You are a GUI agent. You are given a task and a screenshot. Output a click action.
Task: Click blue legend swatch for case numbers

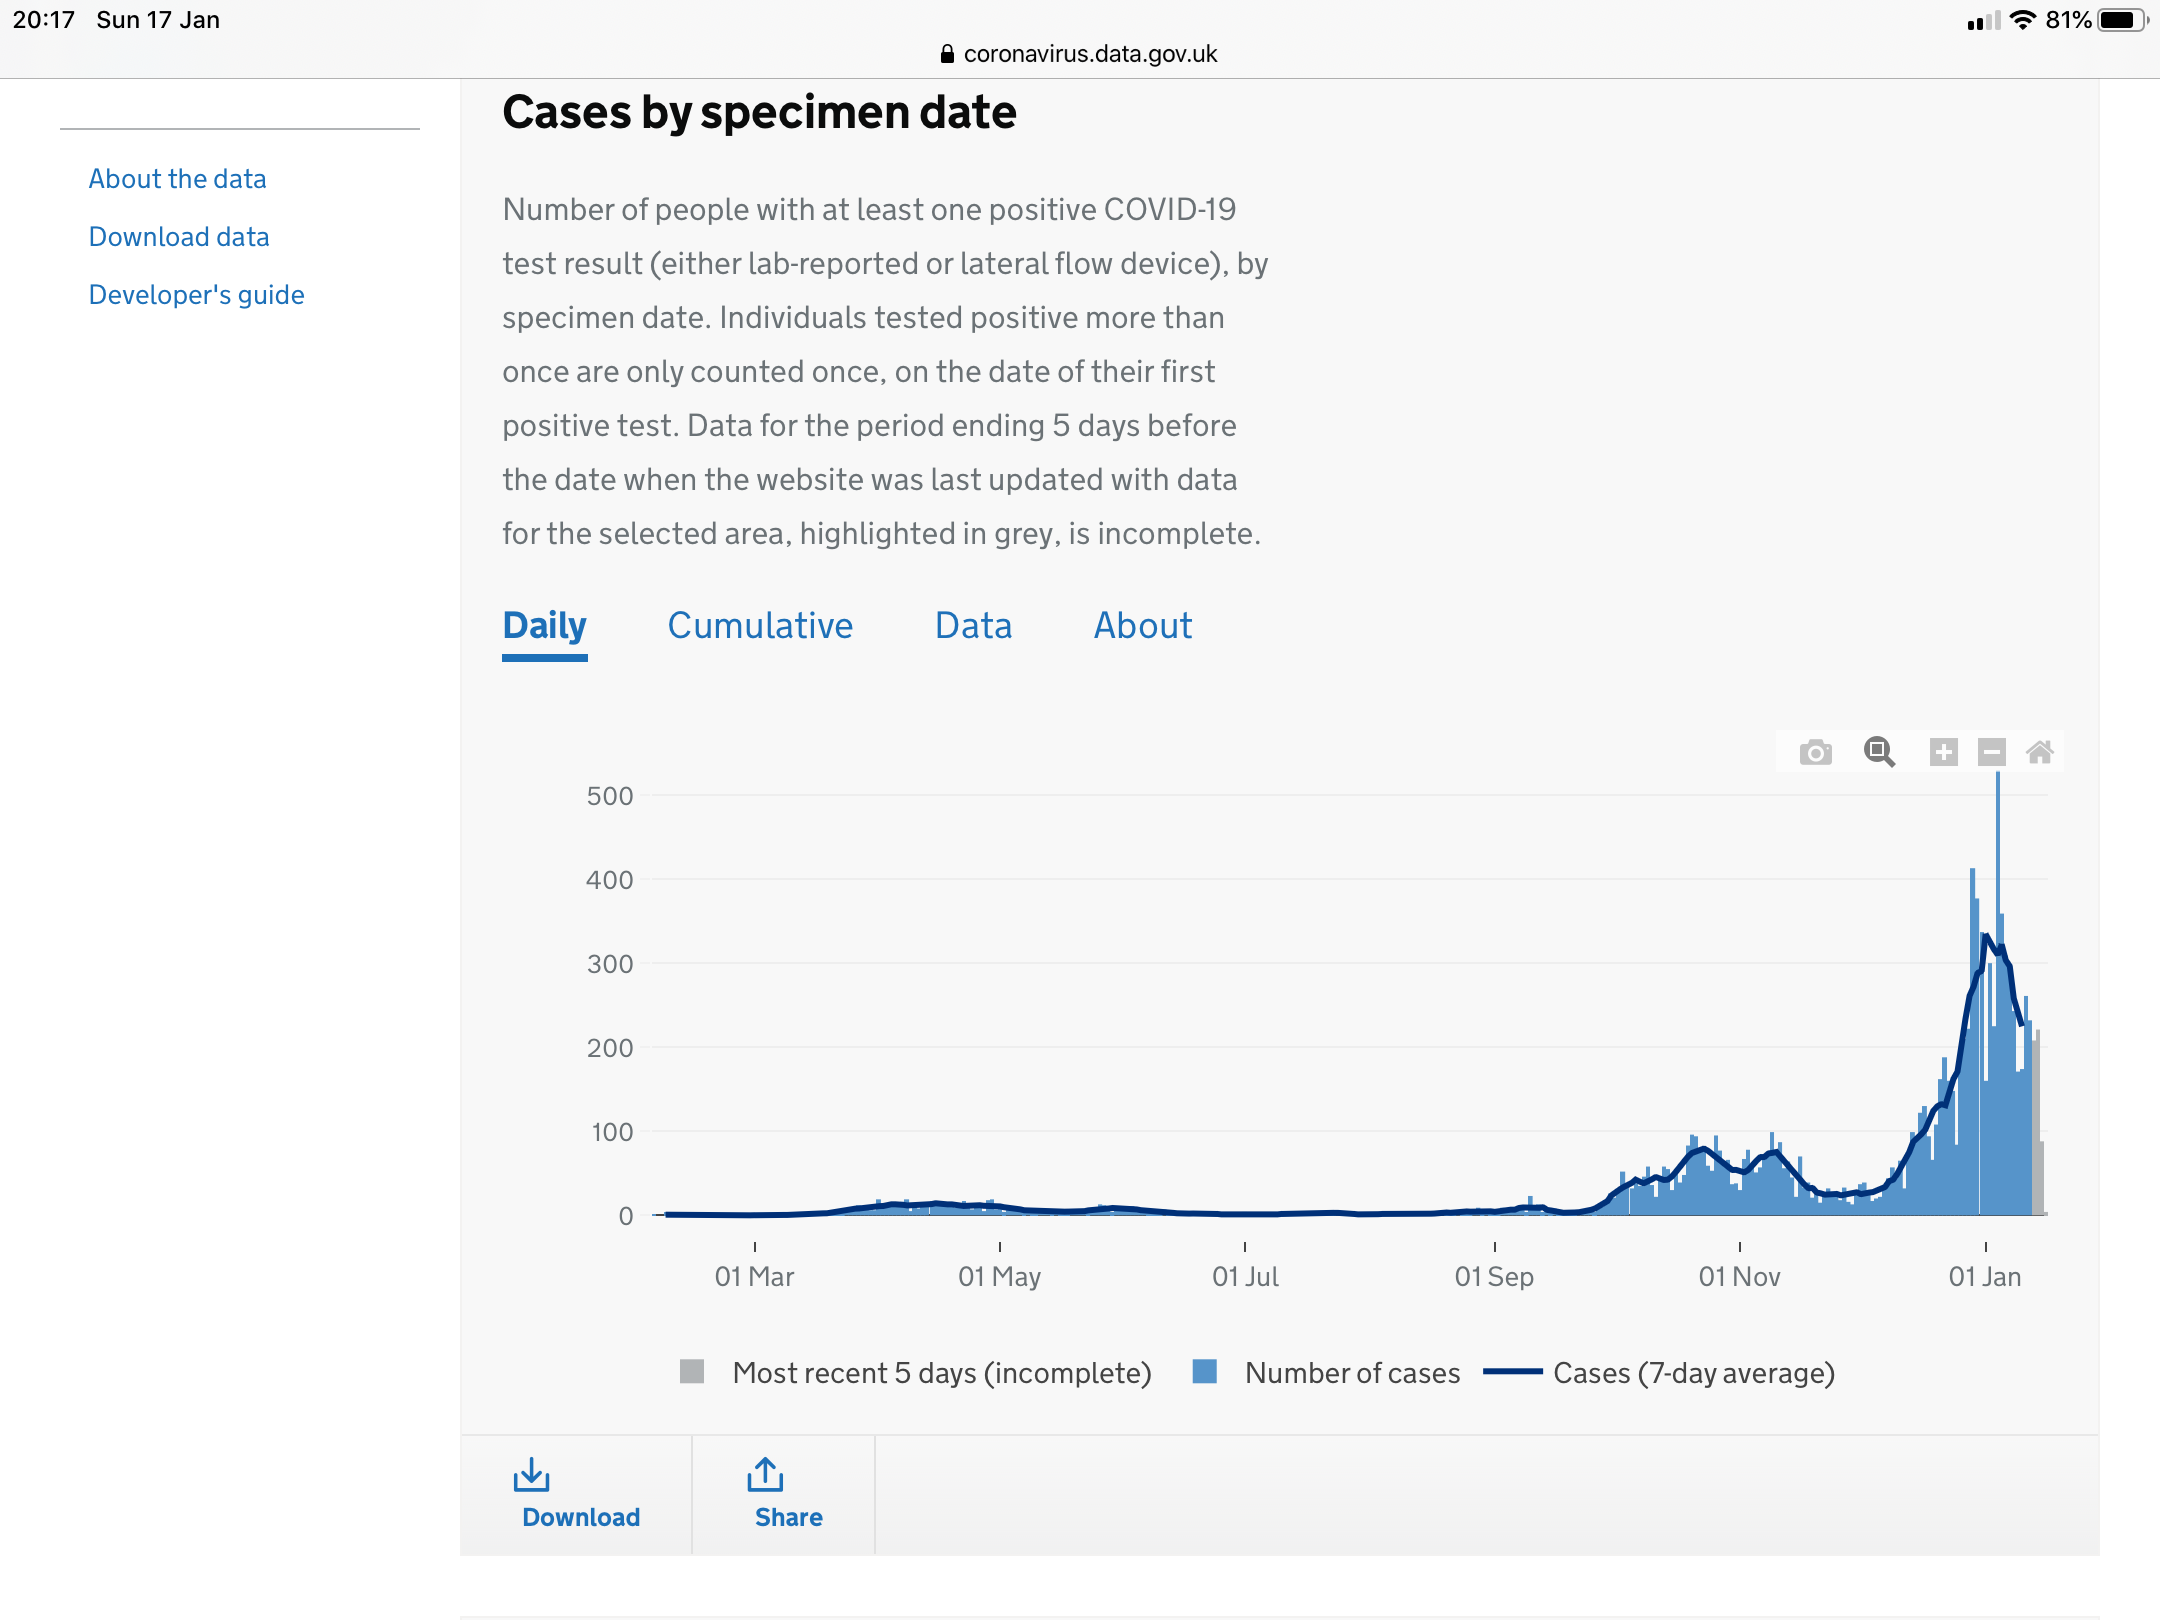tap(1205, 1371)
